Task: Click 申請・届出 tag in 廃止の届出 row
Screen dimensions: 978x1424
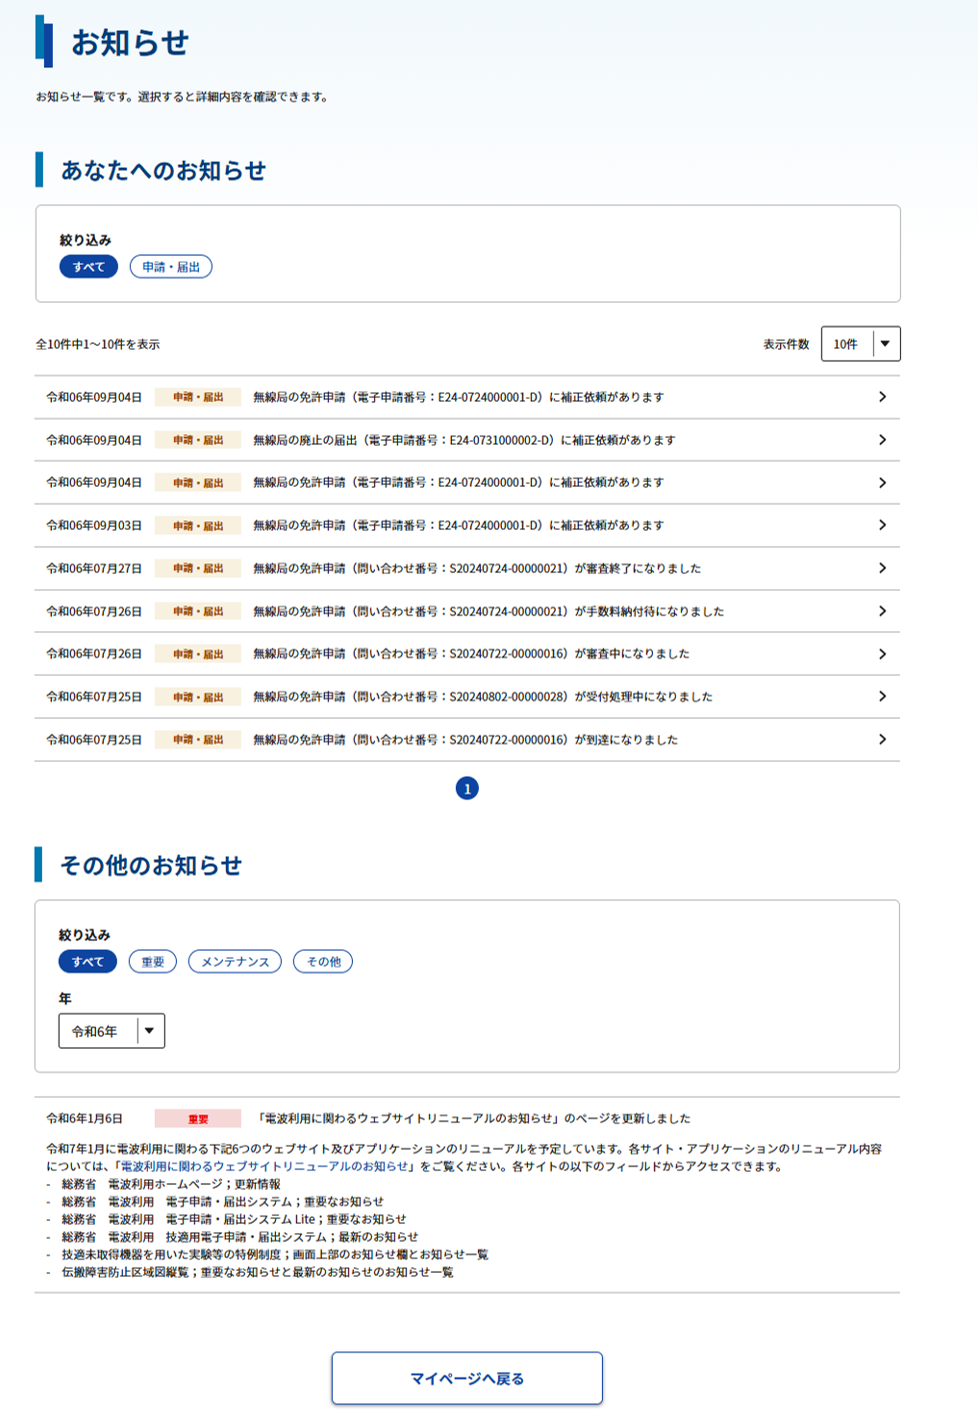Action: pyautogui.click(x=198, y=440)
